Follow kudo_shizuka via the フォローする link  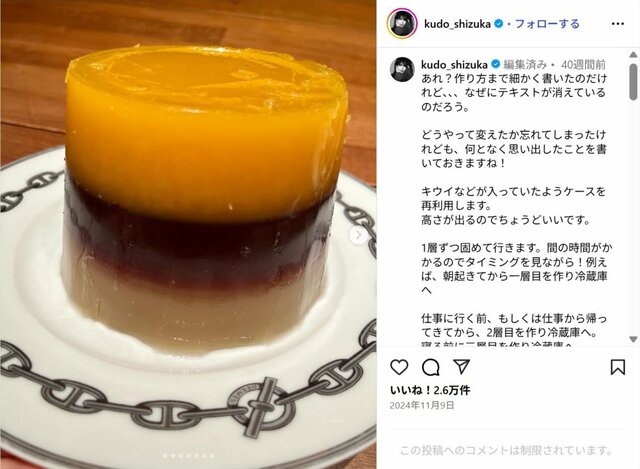point(547,24)
